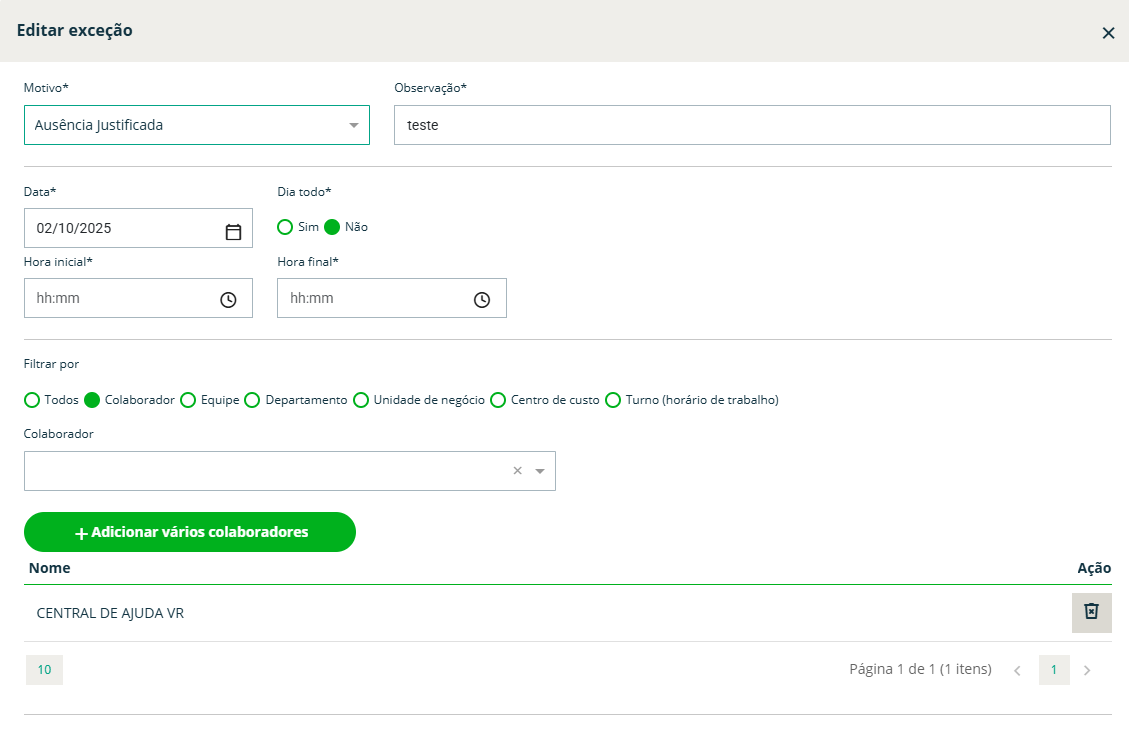Screen dimensions: 1129x730
Task: Go to previous page arrow in pagination
Action: coord(1017,670)
